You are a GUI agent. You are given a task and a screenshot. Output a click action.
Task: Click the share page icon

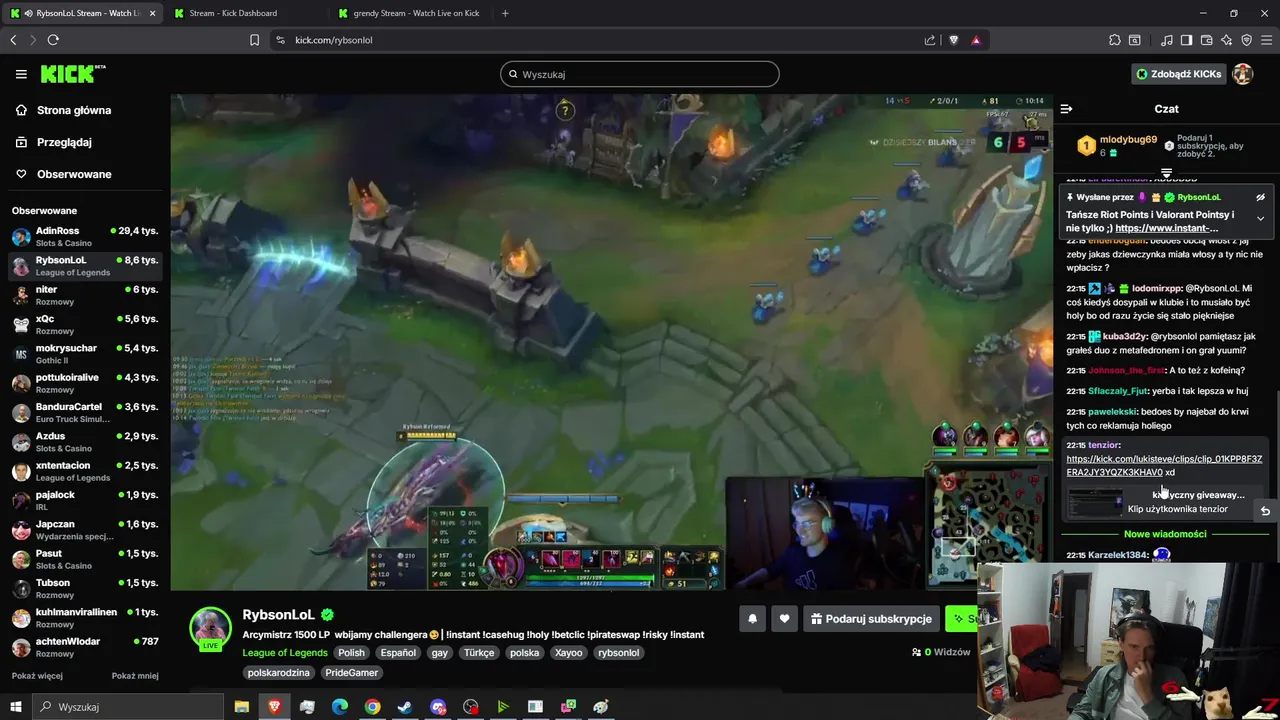coord(930,40)
